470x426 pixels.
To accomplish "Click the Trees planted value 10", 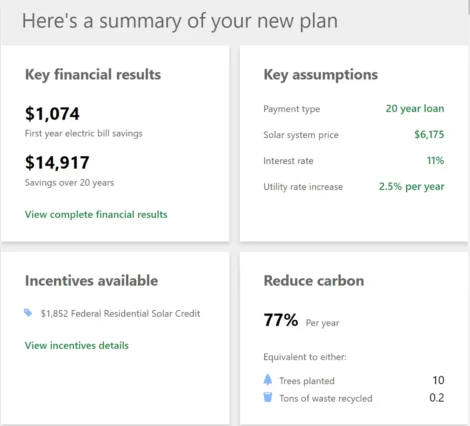I will pos(438,380).
